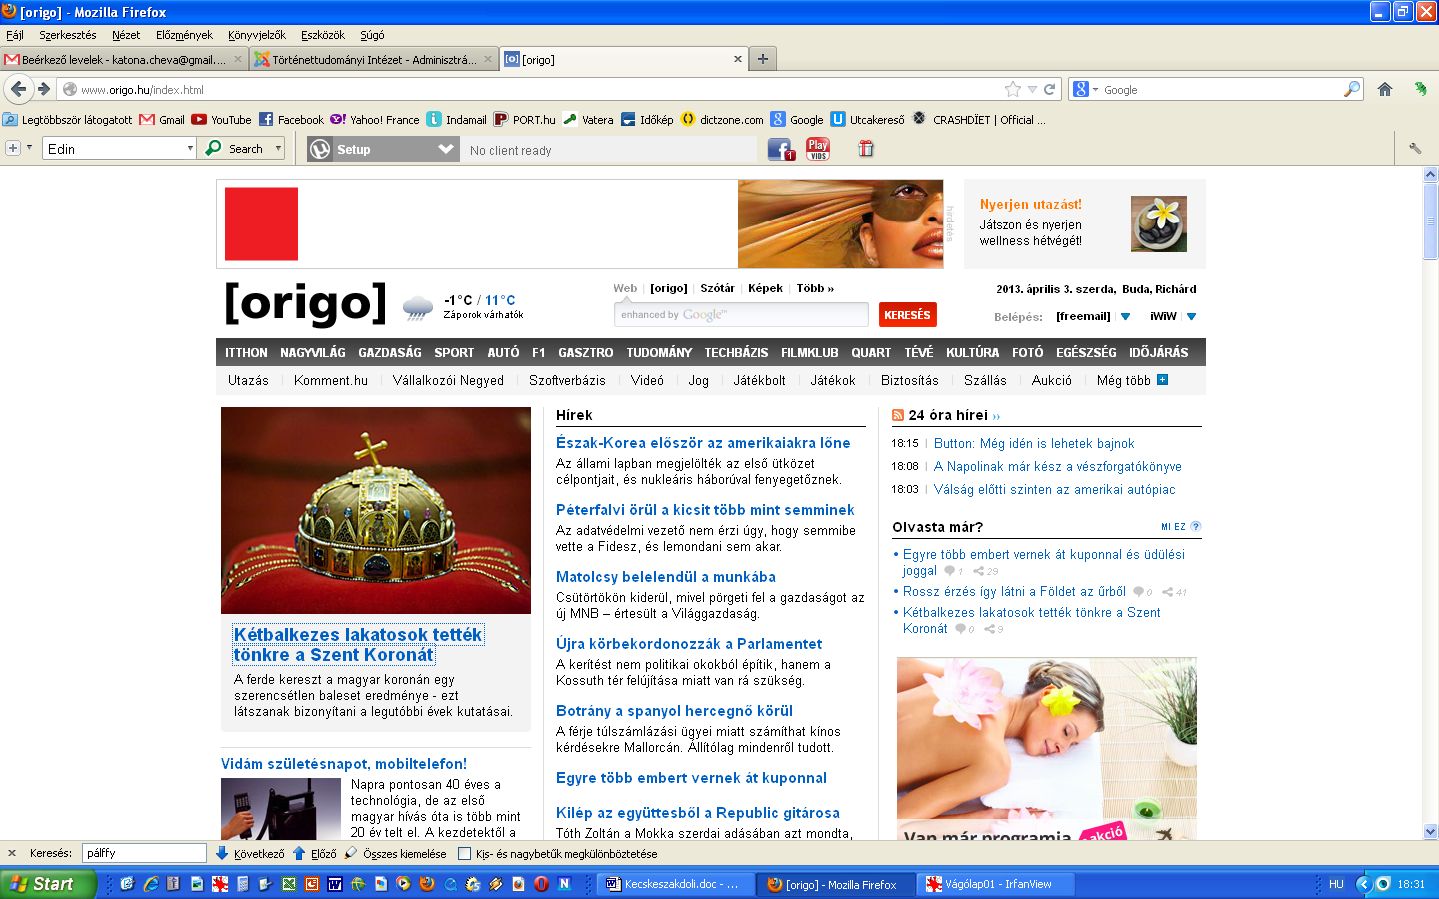
Task: Open the Észak-Korea először az amerikaiakra lőne article
Action: tap(703, 443)
